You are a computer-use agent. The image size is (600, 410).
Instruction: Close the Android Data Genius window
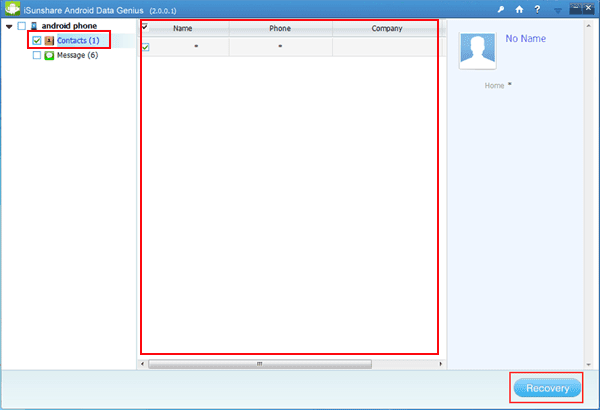pyautogui.click(x=588, y=9)
